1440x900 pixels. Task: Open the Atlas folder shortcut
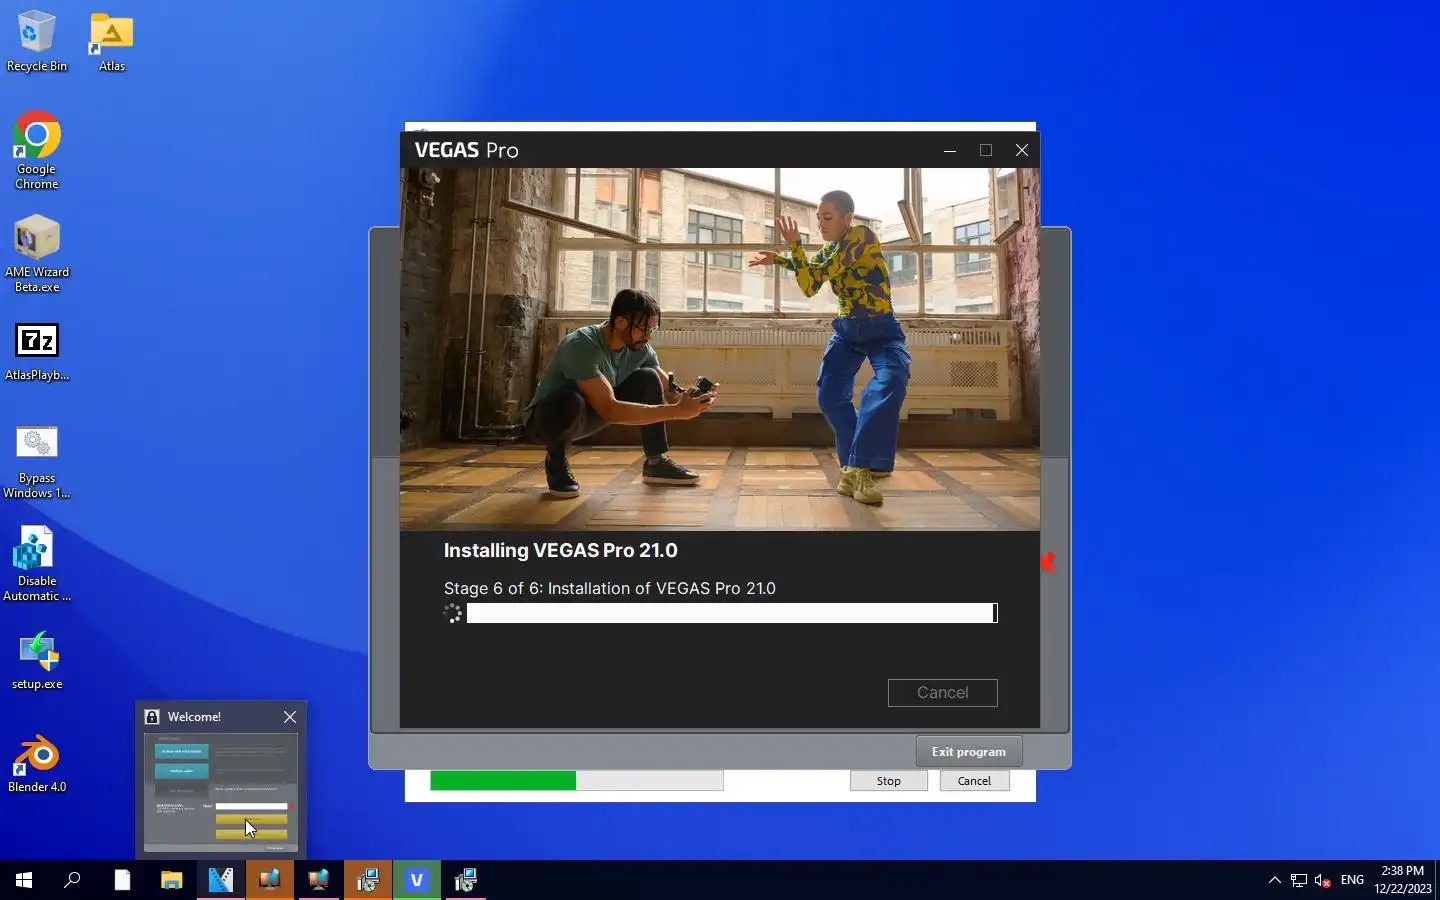pos(112,42)
